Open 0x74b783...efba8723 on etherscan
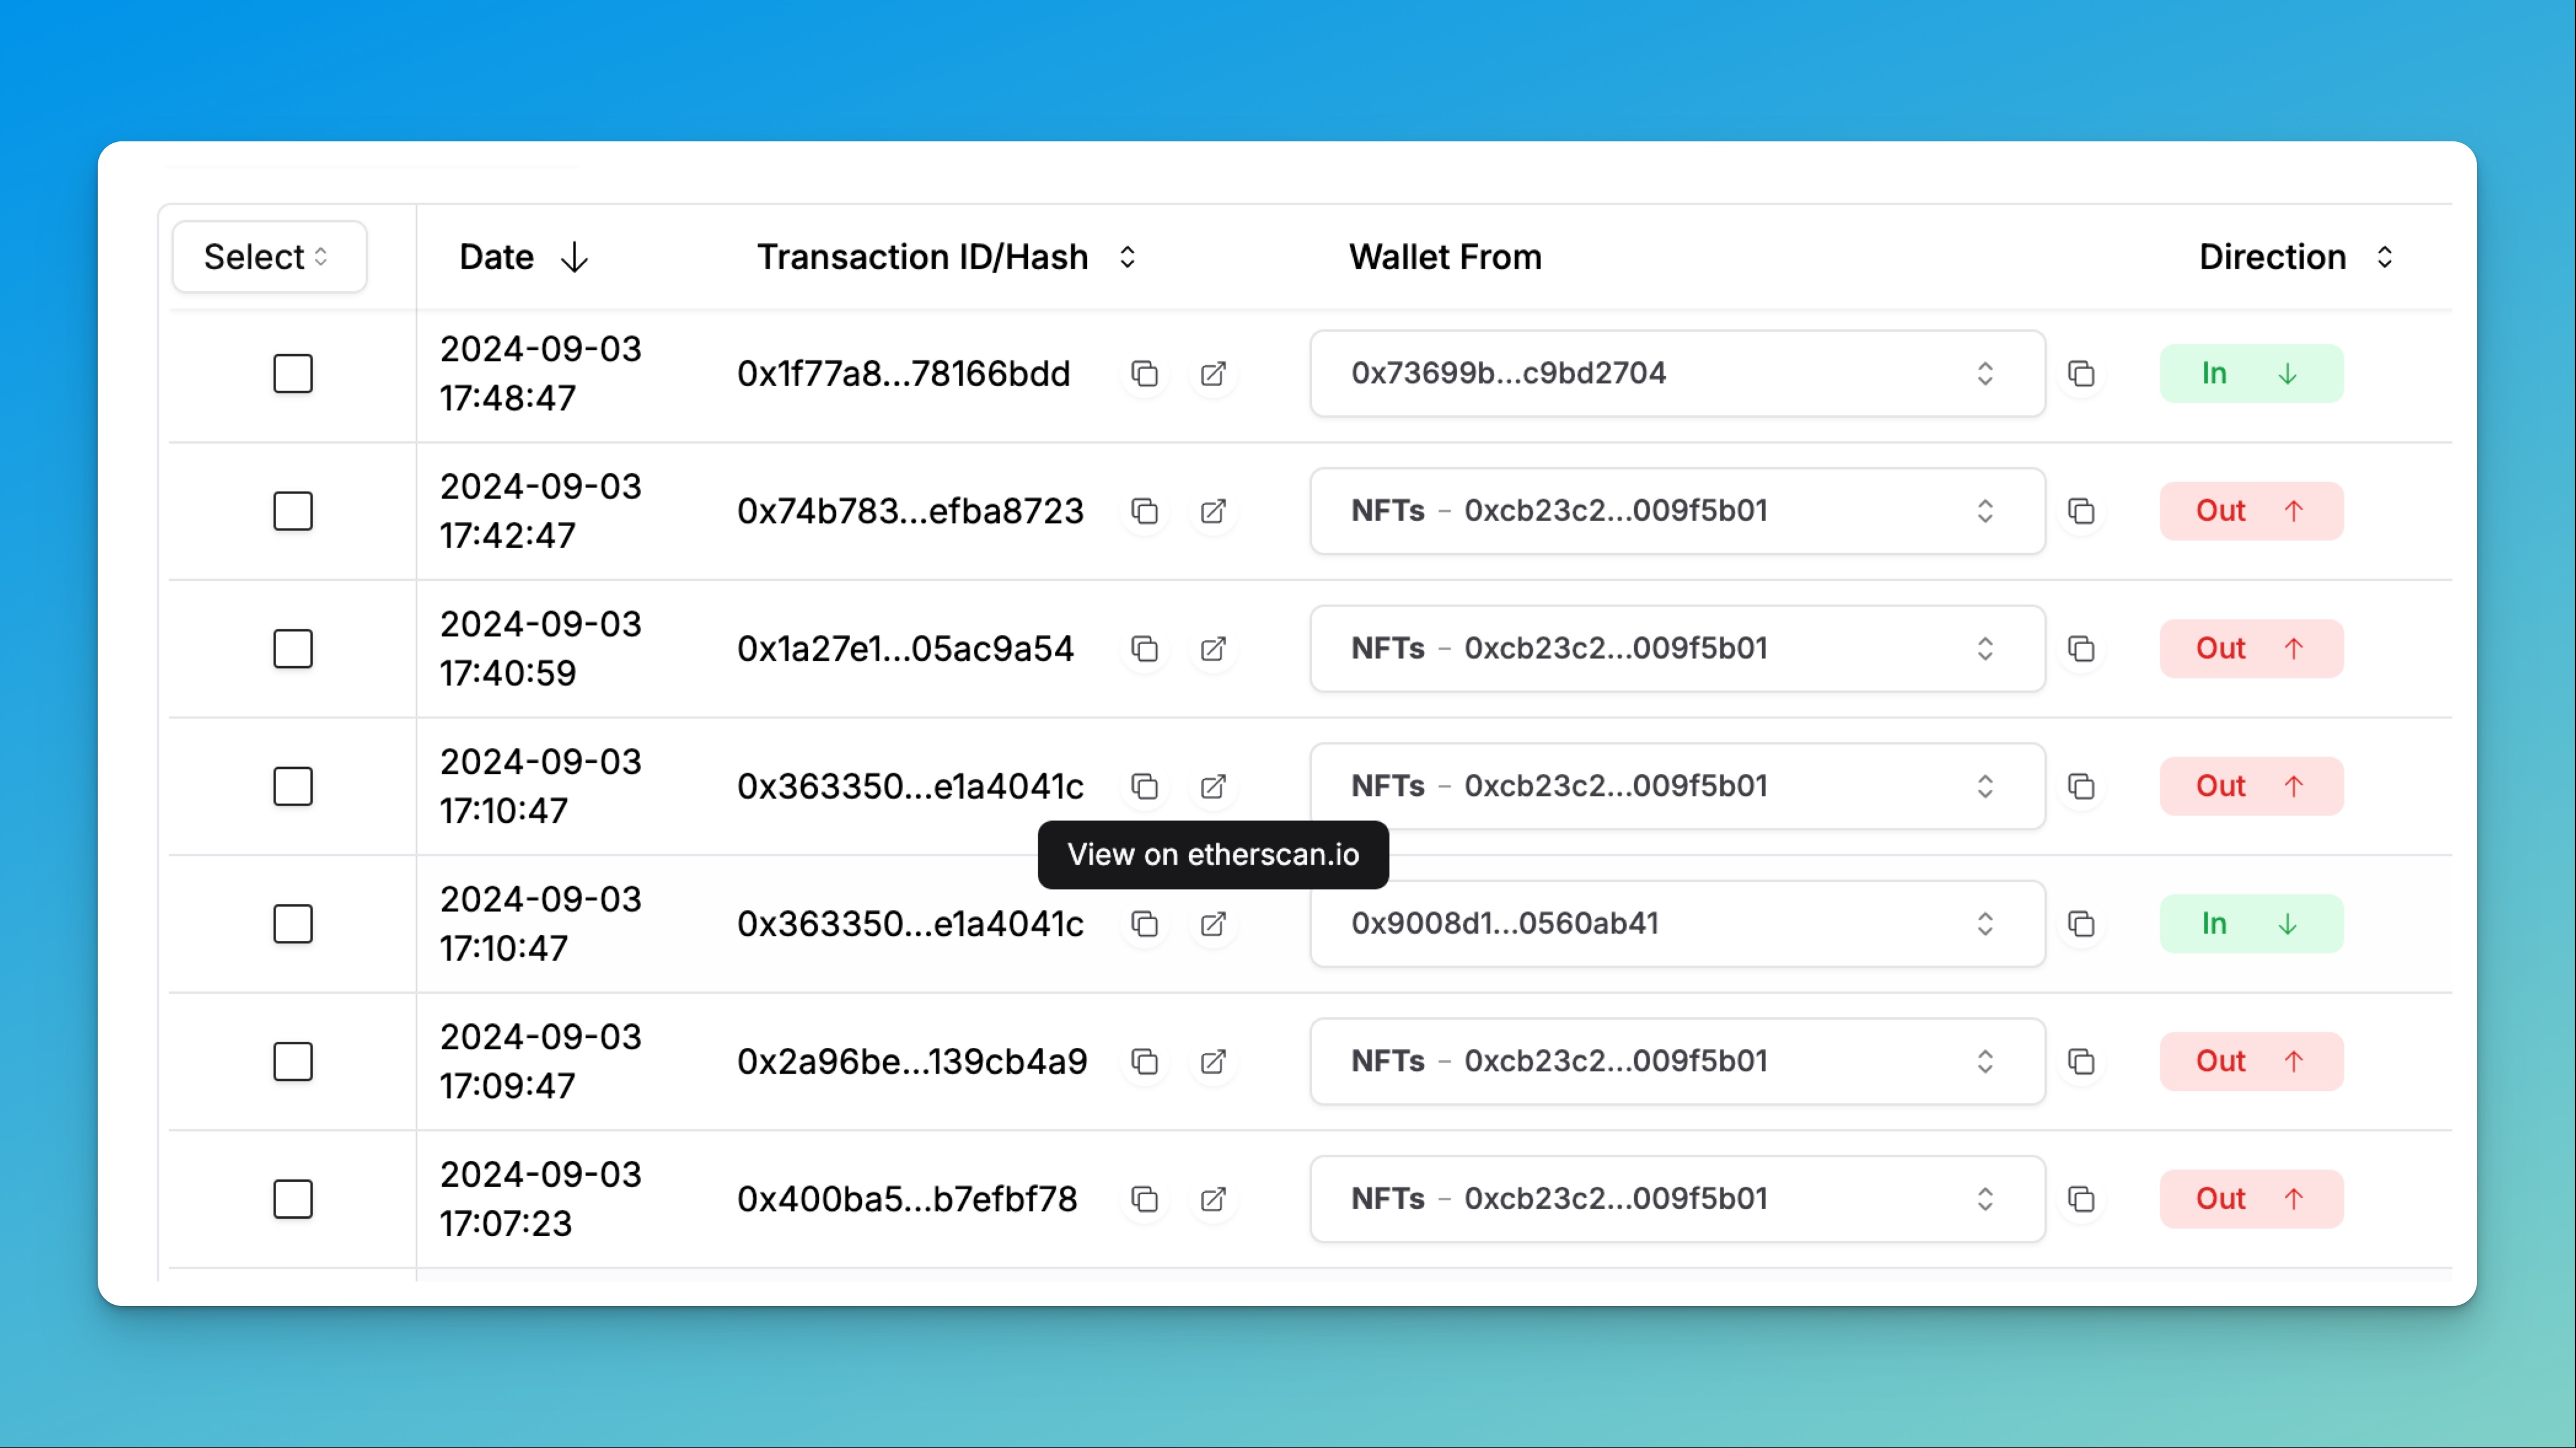 pyautogui.click(x=1213, y=511)
